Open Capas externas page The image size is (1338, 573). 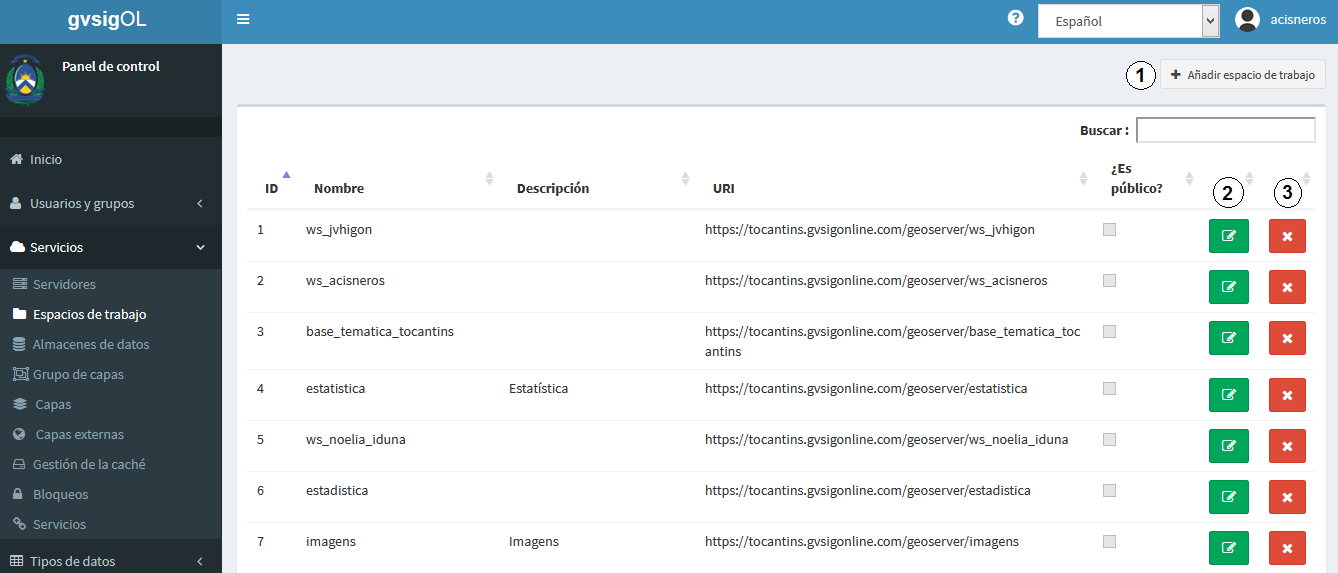pos(80,434)
